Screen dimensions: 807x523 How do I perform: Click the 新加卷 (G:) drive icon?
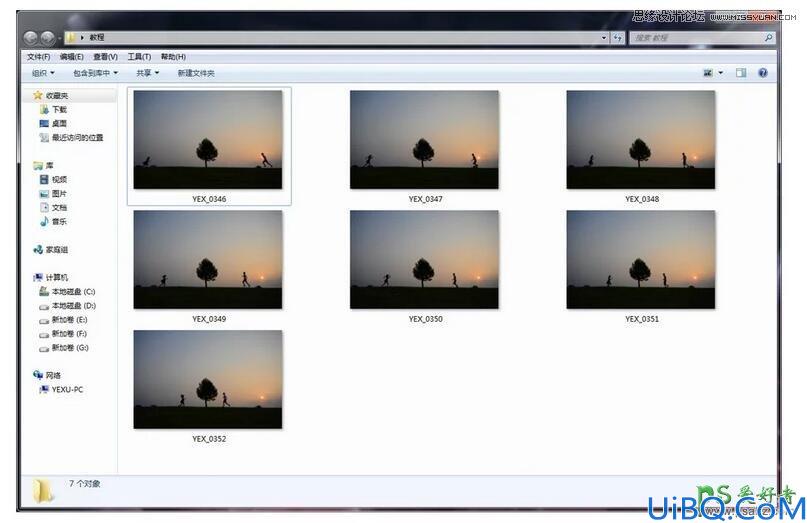(x=44, y=348)
